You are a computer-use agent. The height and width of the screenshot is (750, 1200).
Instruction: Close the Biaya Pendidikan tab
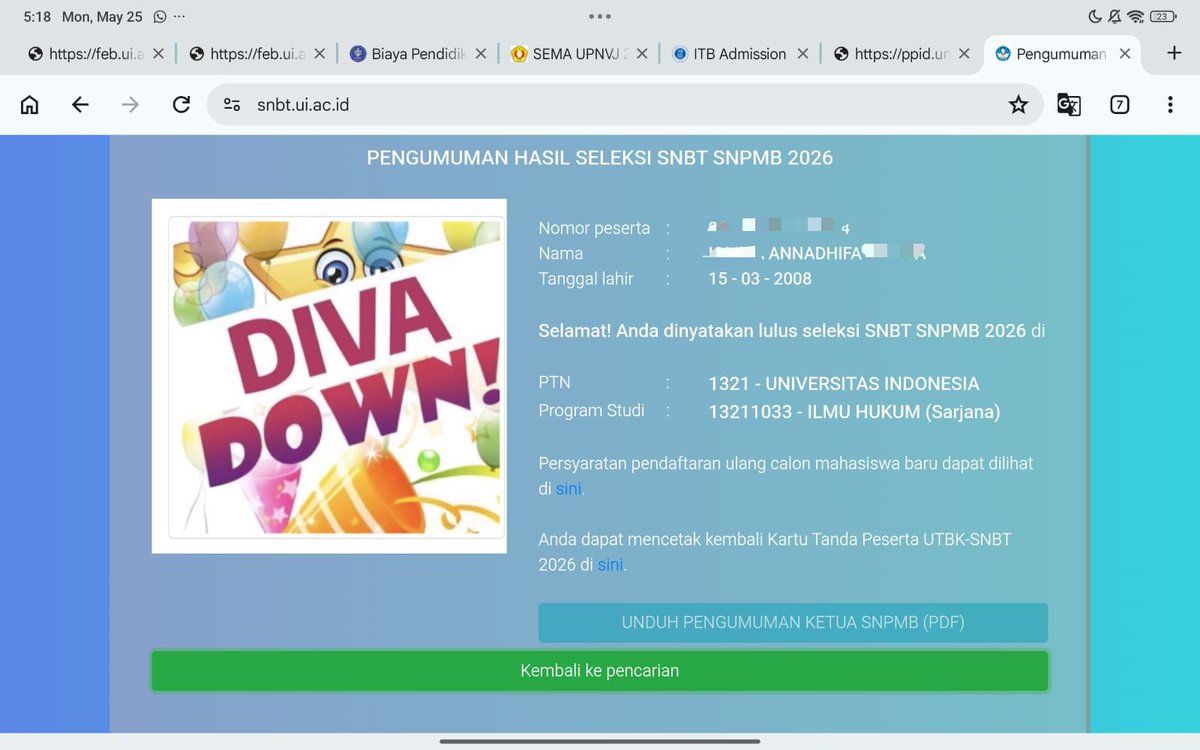pos(481,54)
